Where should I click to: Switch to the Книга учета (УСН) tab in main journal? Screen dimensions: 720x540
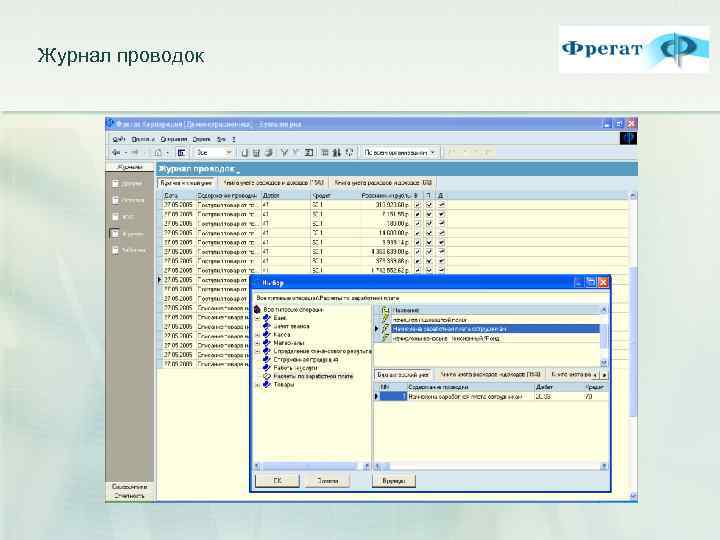click(x=273, y=183)
